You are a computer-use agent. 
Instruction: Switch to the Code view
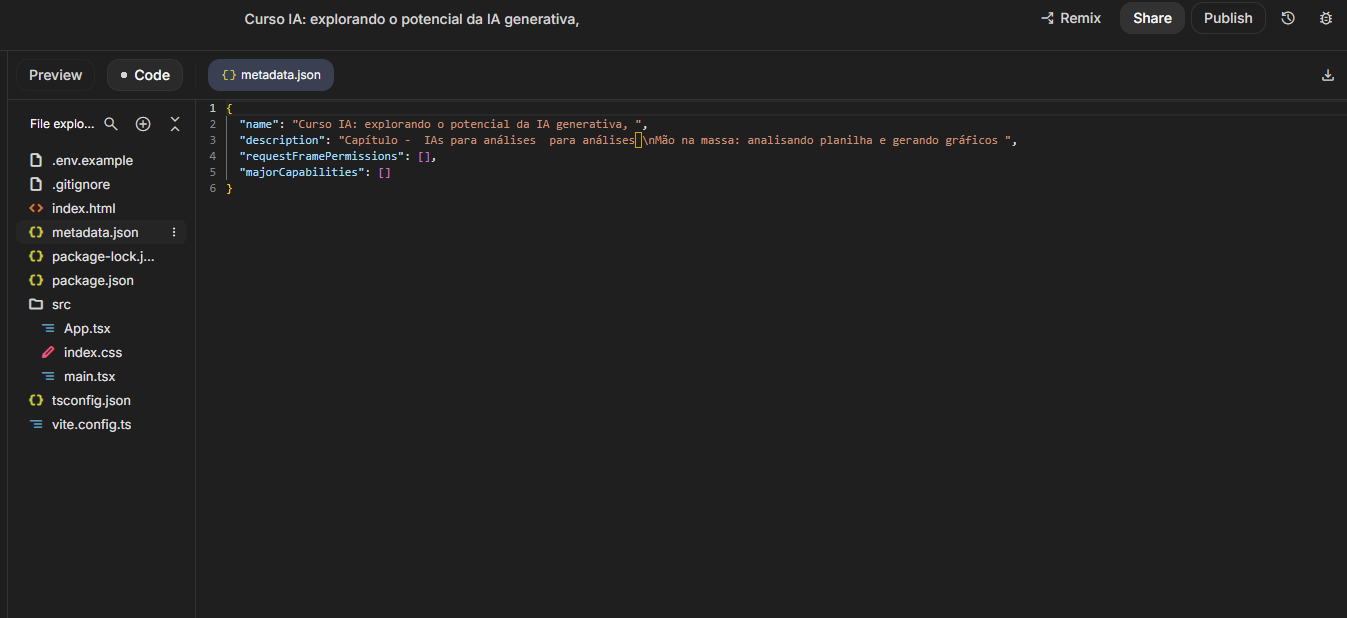tap(145, 75)
